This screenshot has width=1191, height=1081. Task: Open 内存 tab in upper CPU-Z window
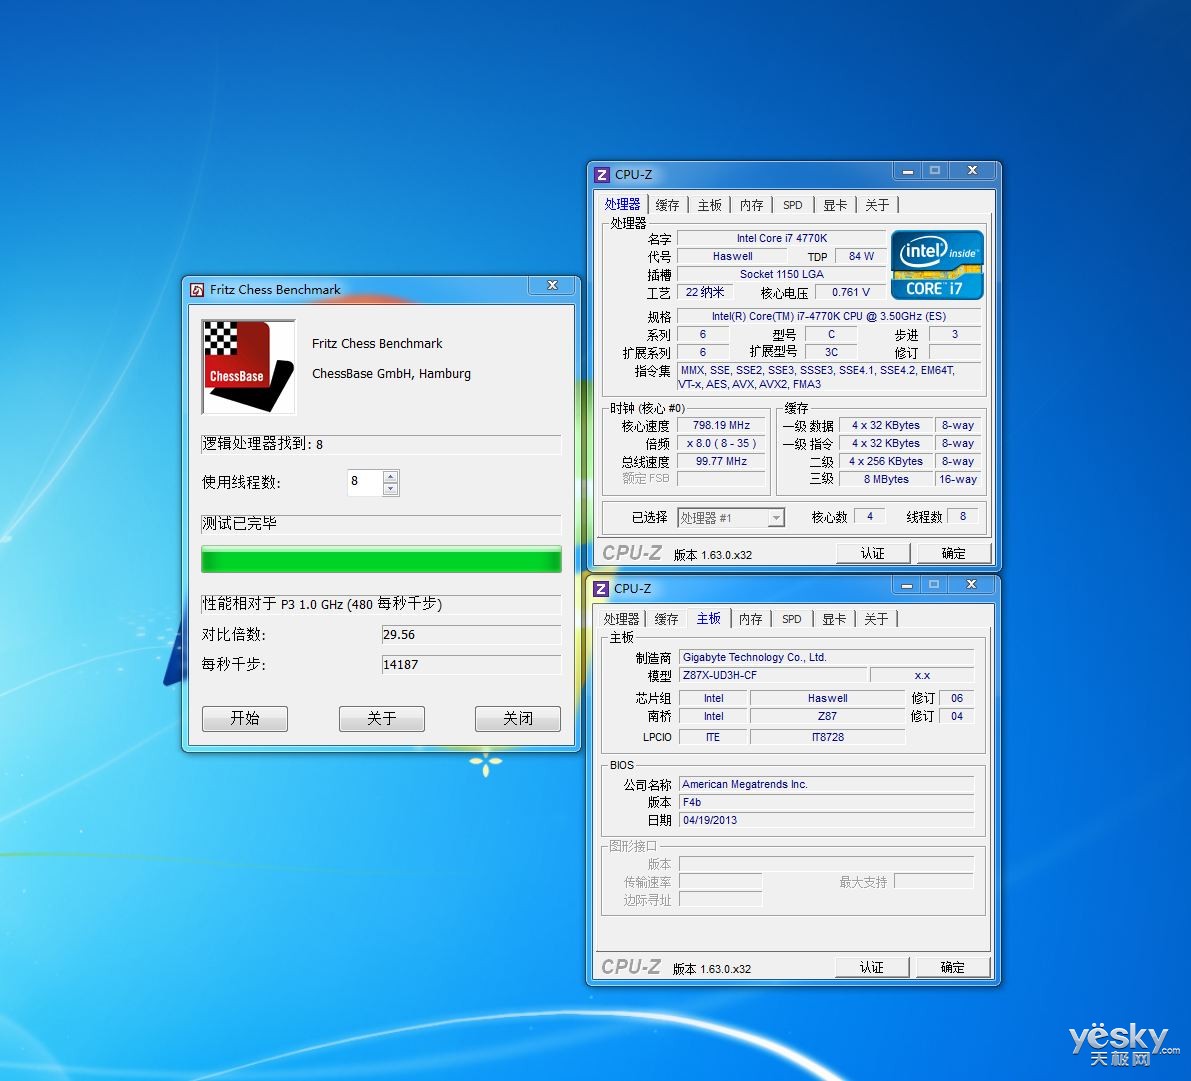pyautogui.click(x=751, y=205)
